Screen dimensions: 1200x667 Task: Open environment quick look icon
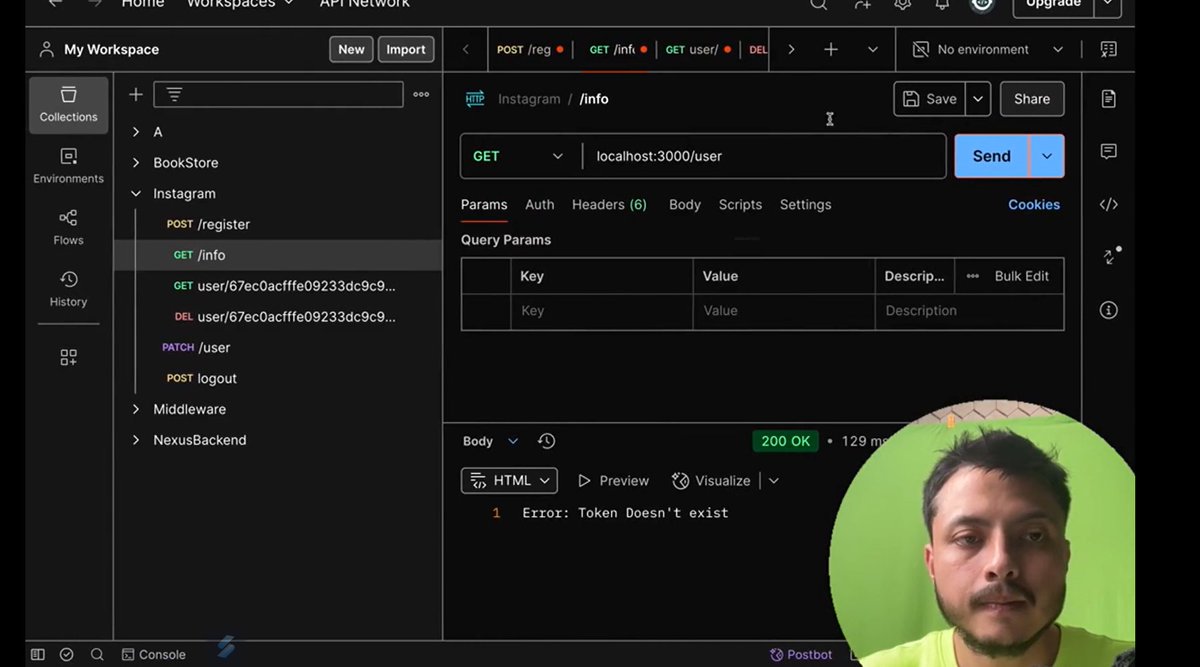click(1108, 49)
